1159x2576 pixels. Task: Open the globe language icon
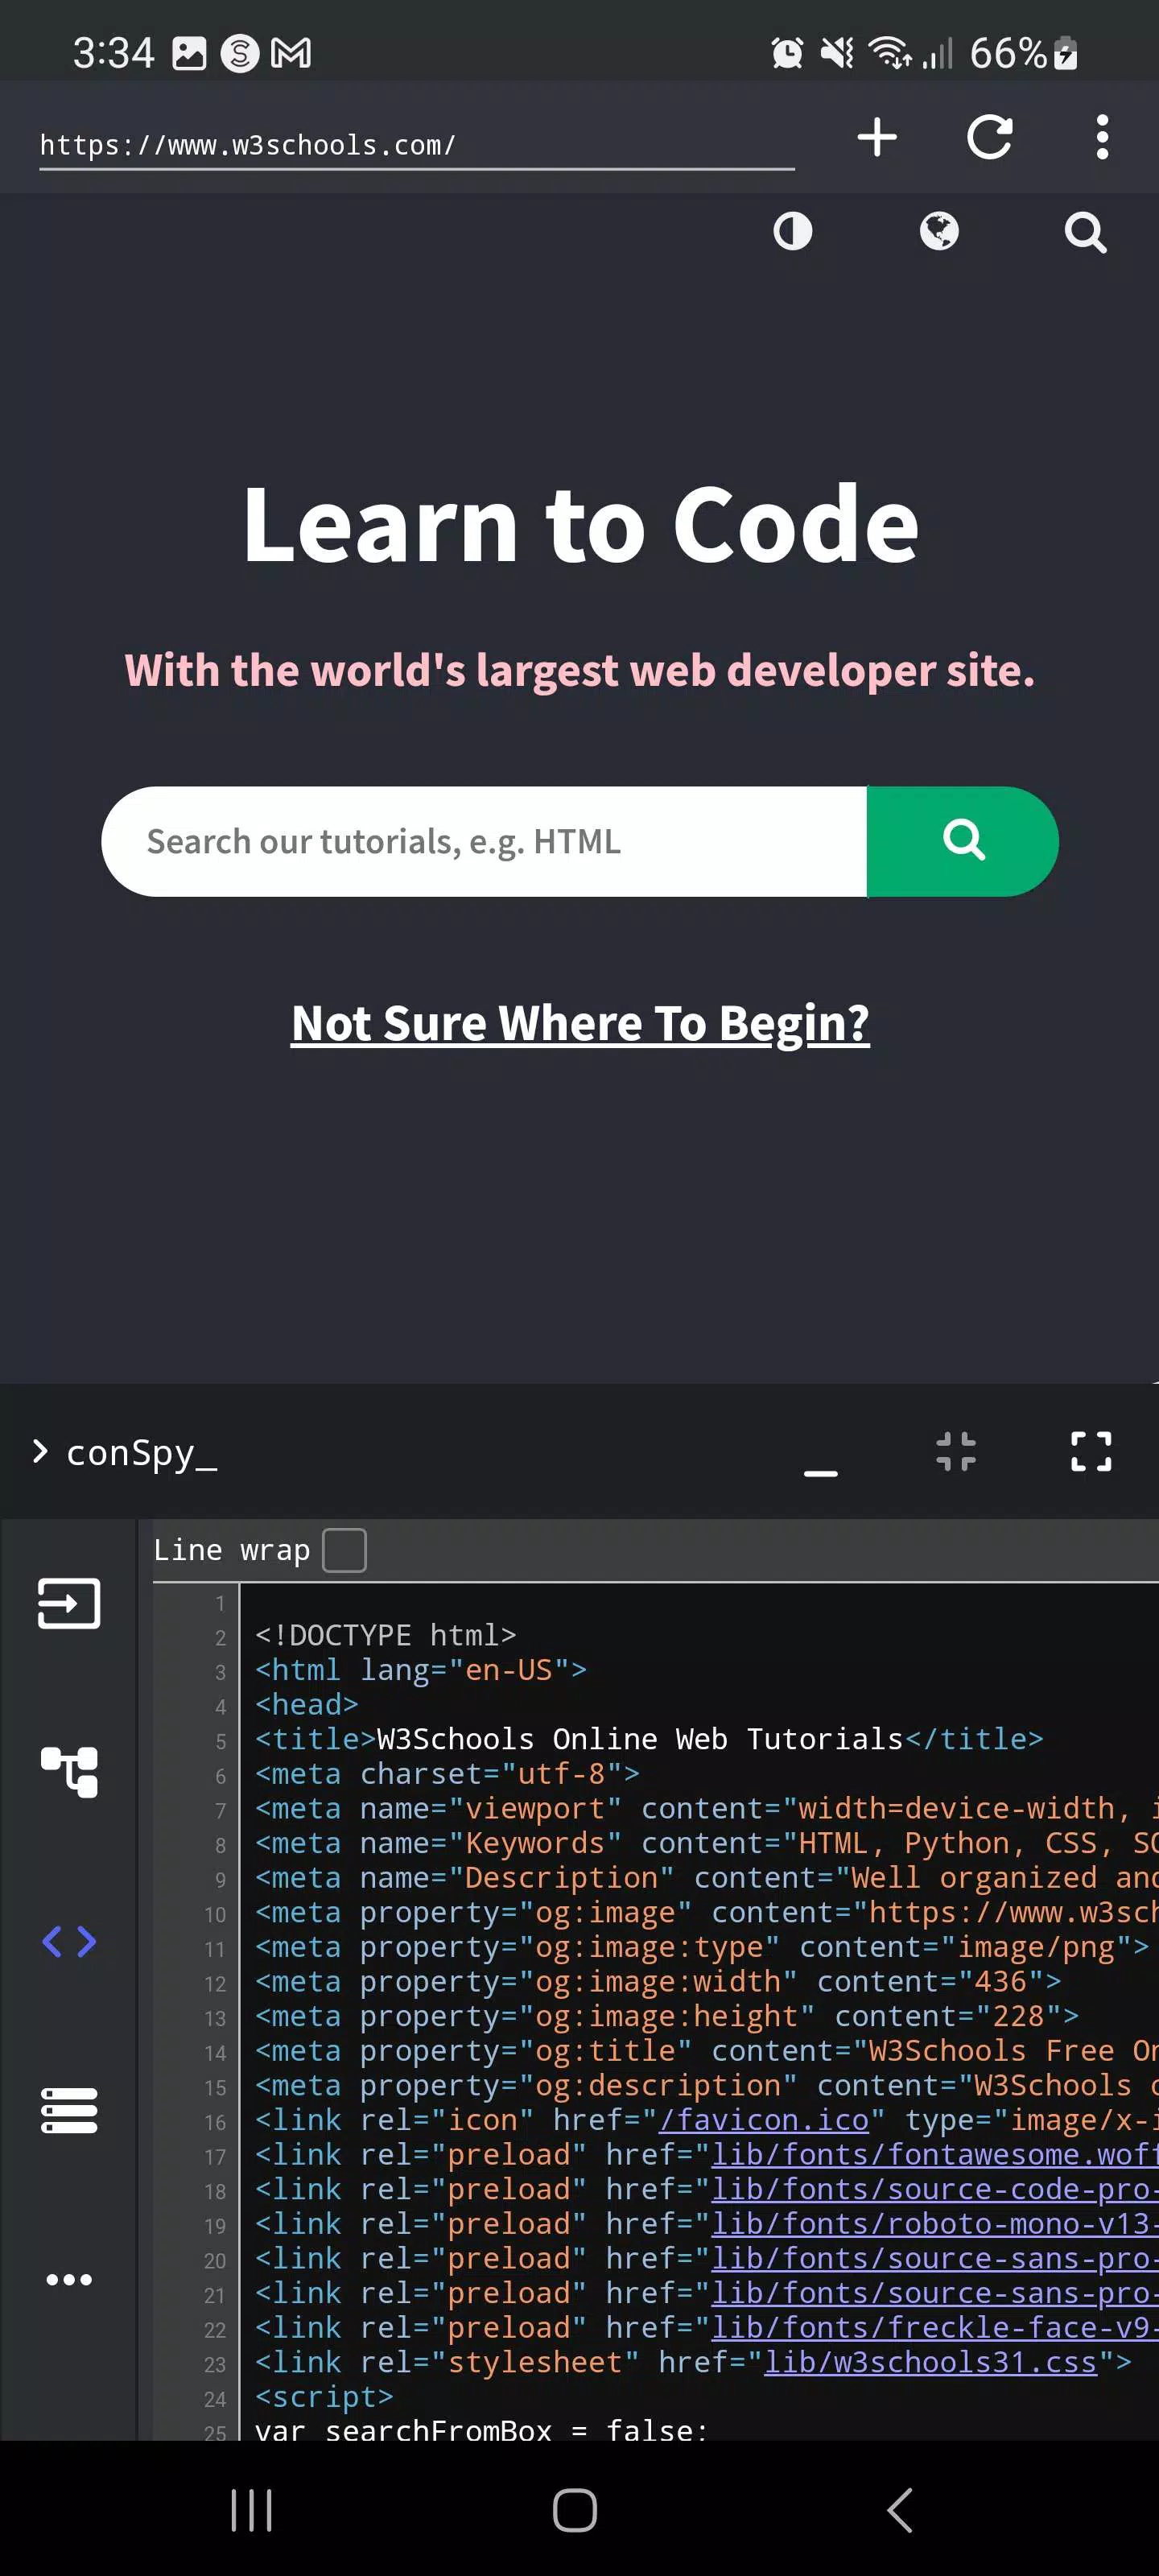coord(939,232)
